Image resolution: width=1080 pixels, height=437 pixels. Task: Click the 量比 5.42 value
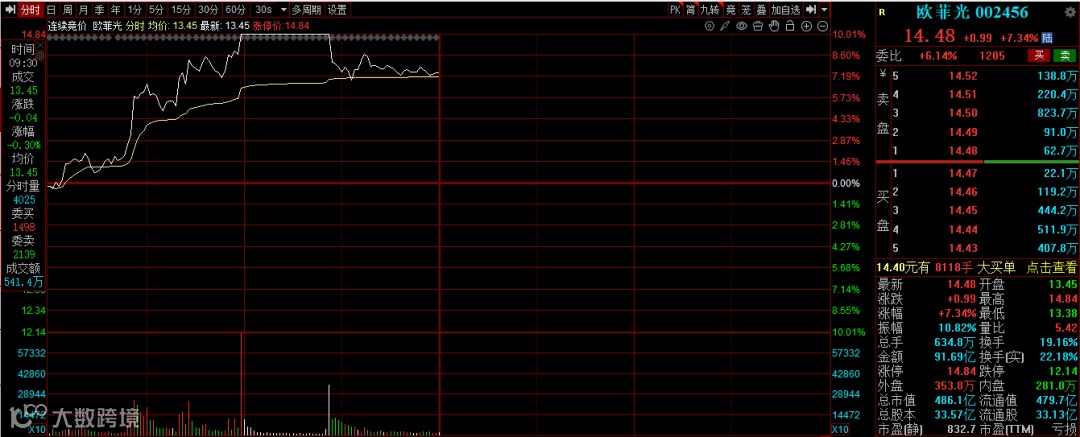[x=1066, y=326]
